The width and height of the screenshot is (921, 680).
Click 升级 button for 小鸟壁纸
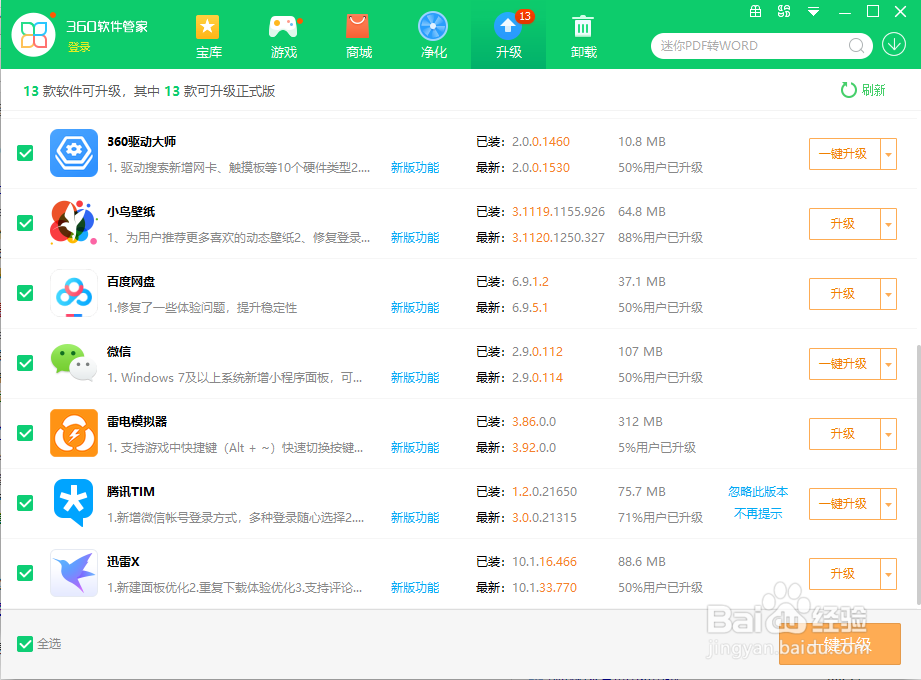(844, 224)
